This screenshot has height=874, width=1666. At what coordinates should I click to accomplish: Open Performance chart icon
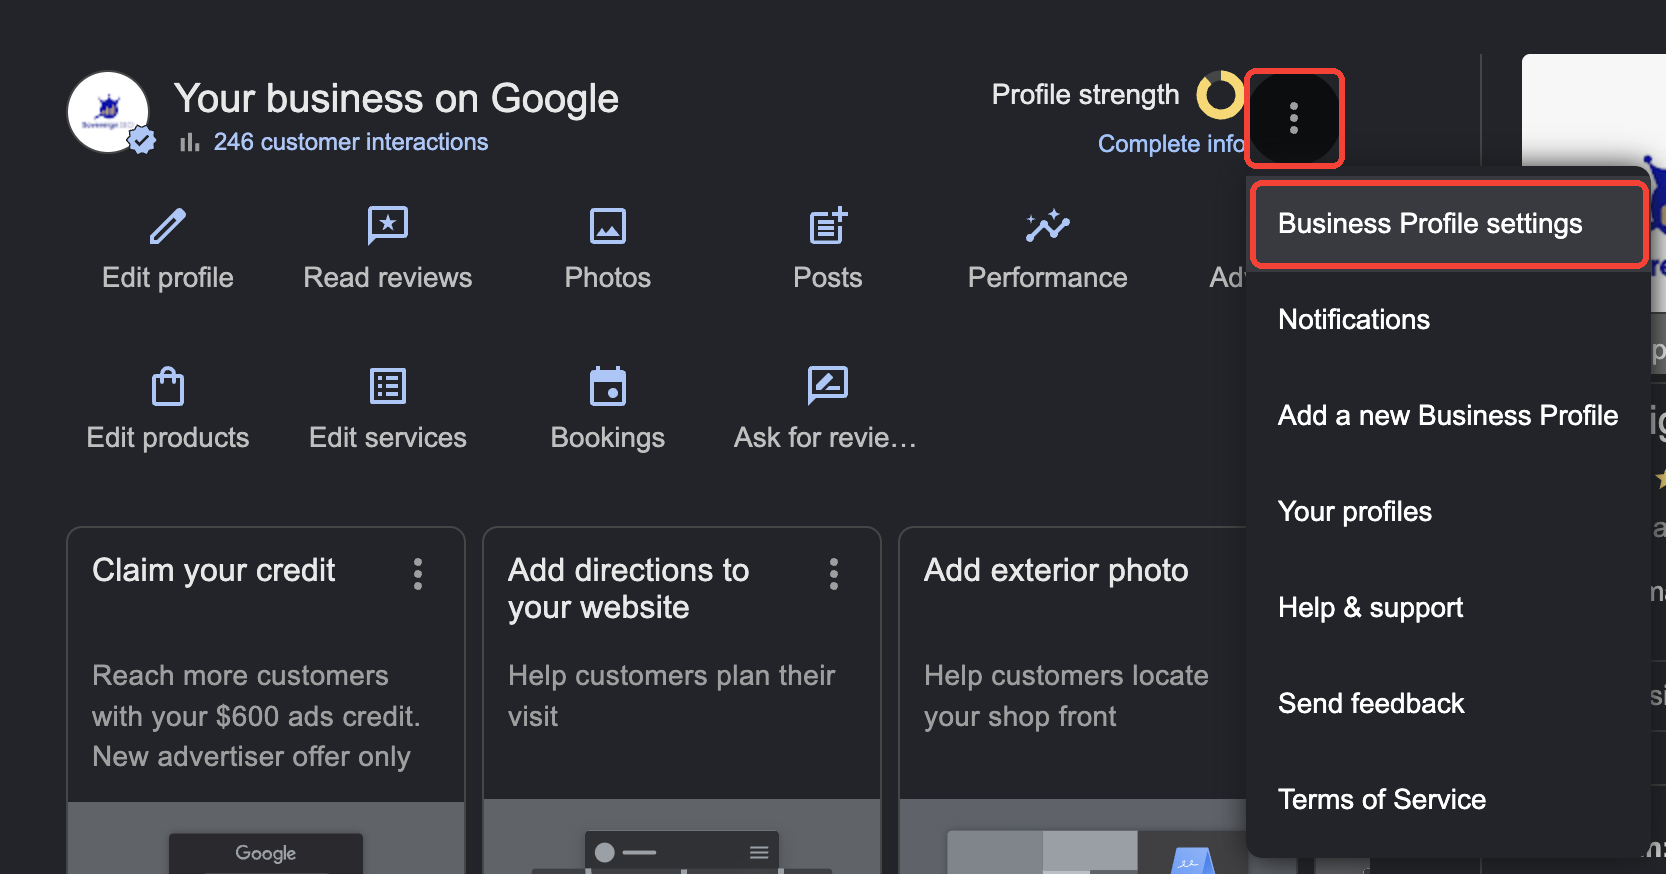click(1048, 226)
